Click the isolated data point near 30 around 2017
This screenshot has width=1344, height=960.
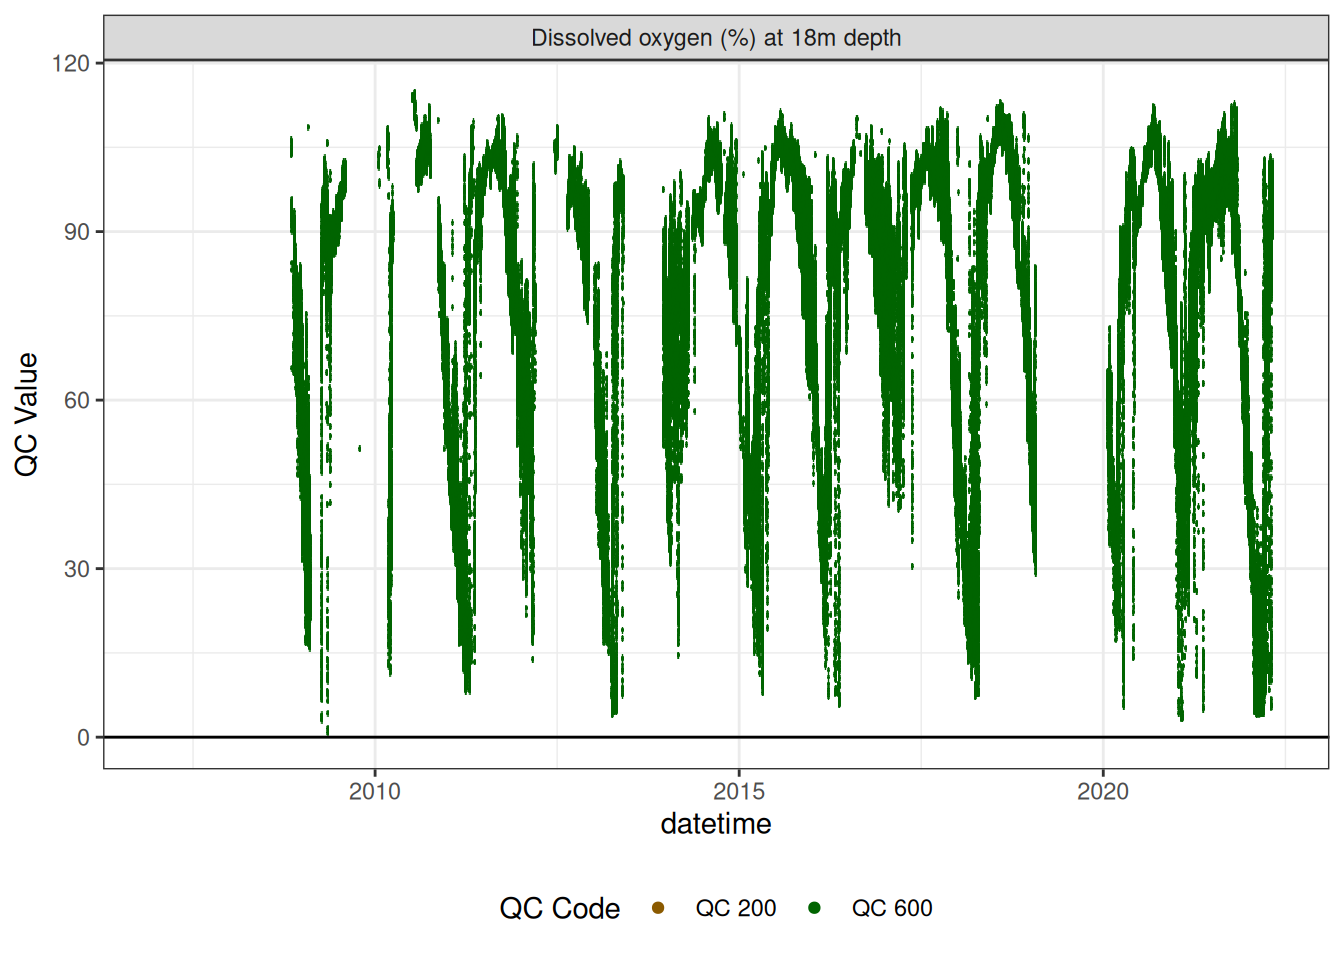912,566
